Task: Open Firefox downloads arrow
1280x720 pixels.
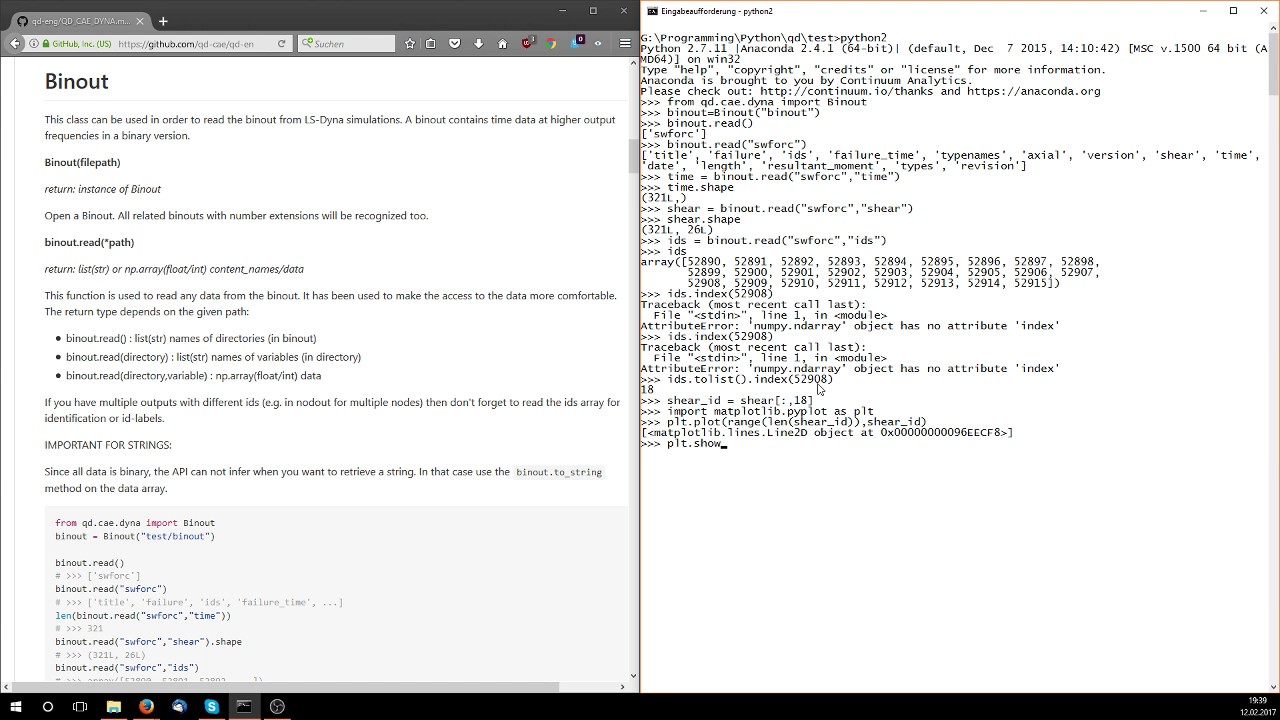Action: 478,44
